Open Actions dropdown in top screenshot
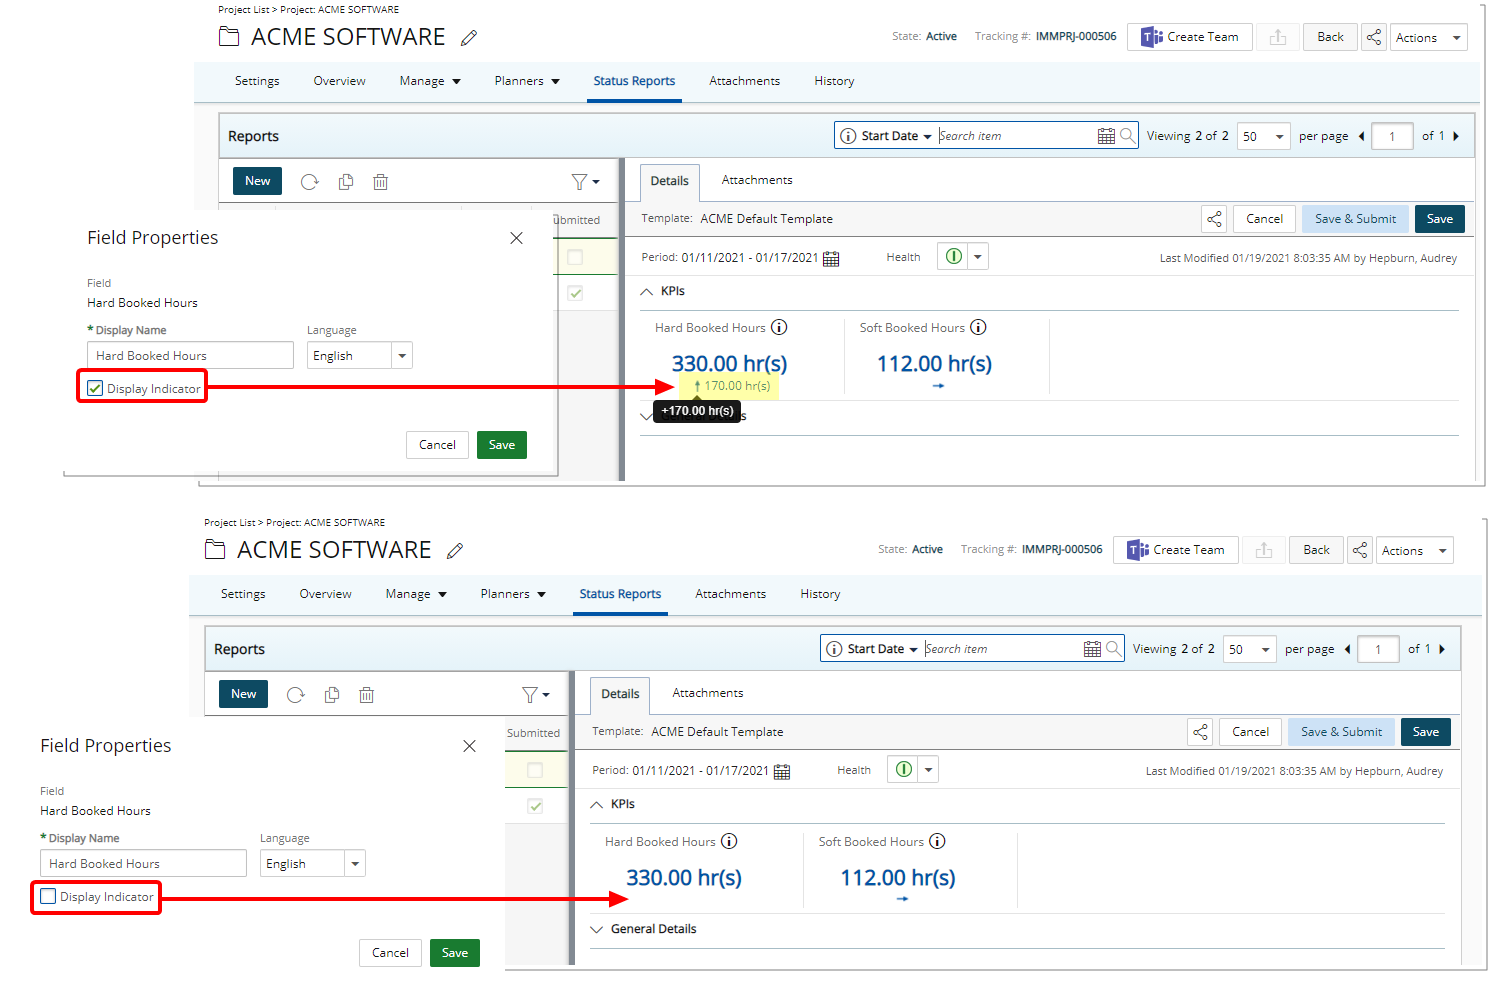 click(x=1429, y=37)
